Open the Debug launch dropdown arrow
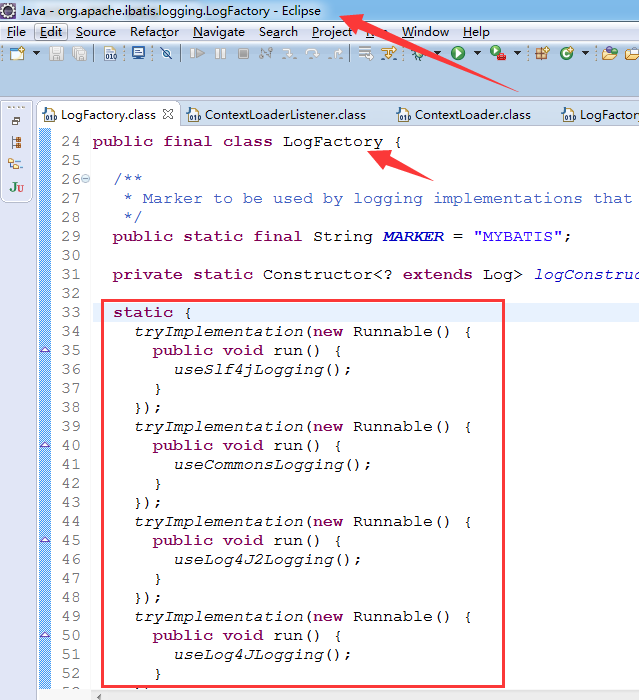Screen dimensions: 639x700 [x=438, y=54]
